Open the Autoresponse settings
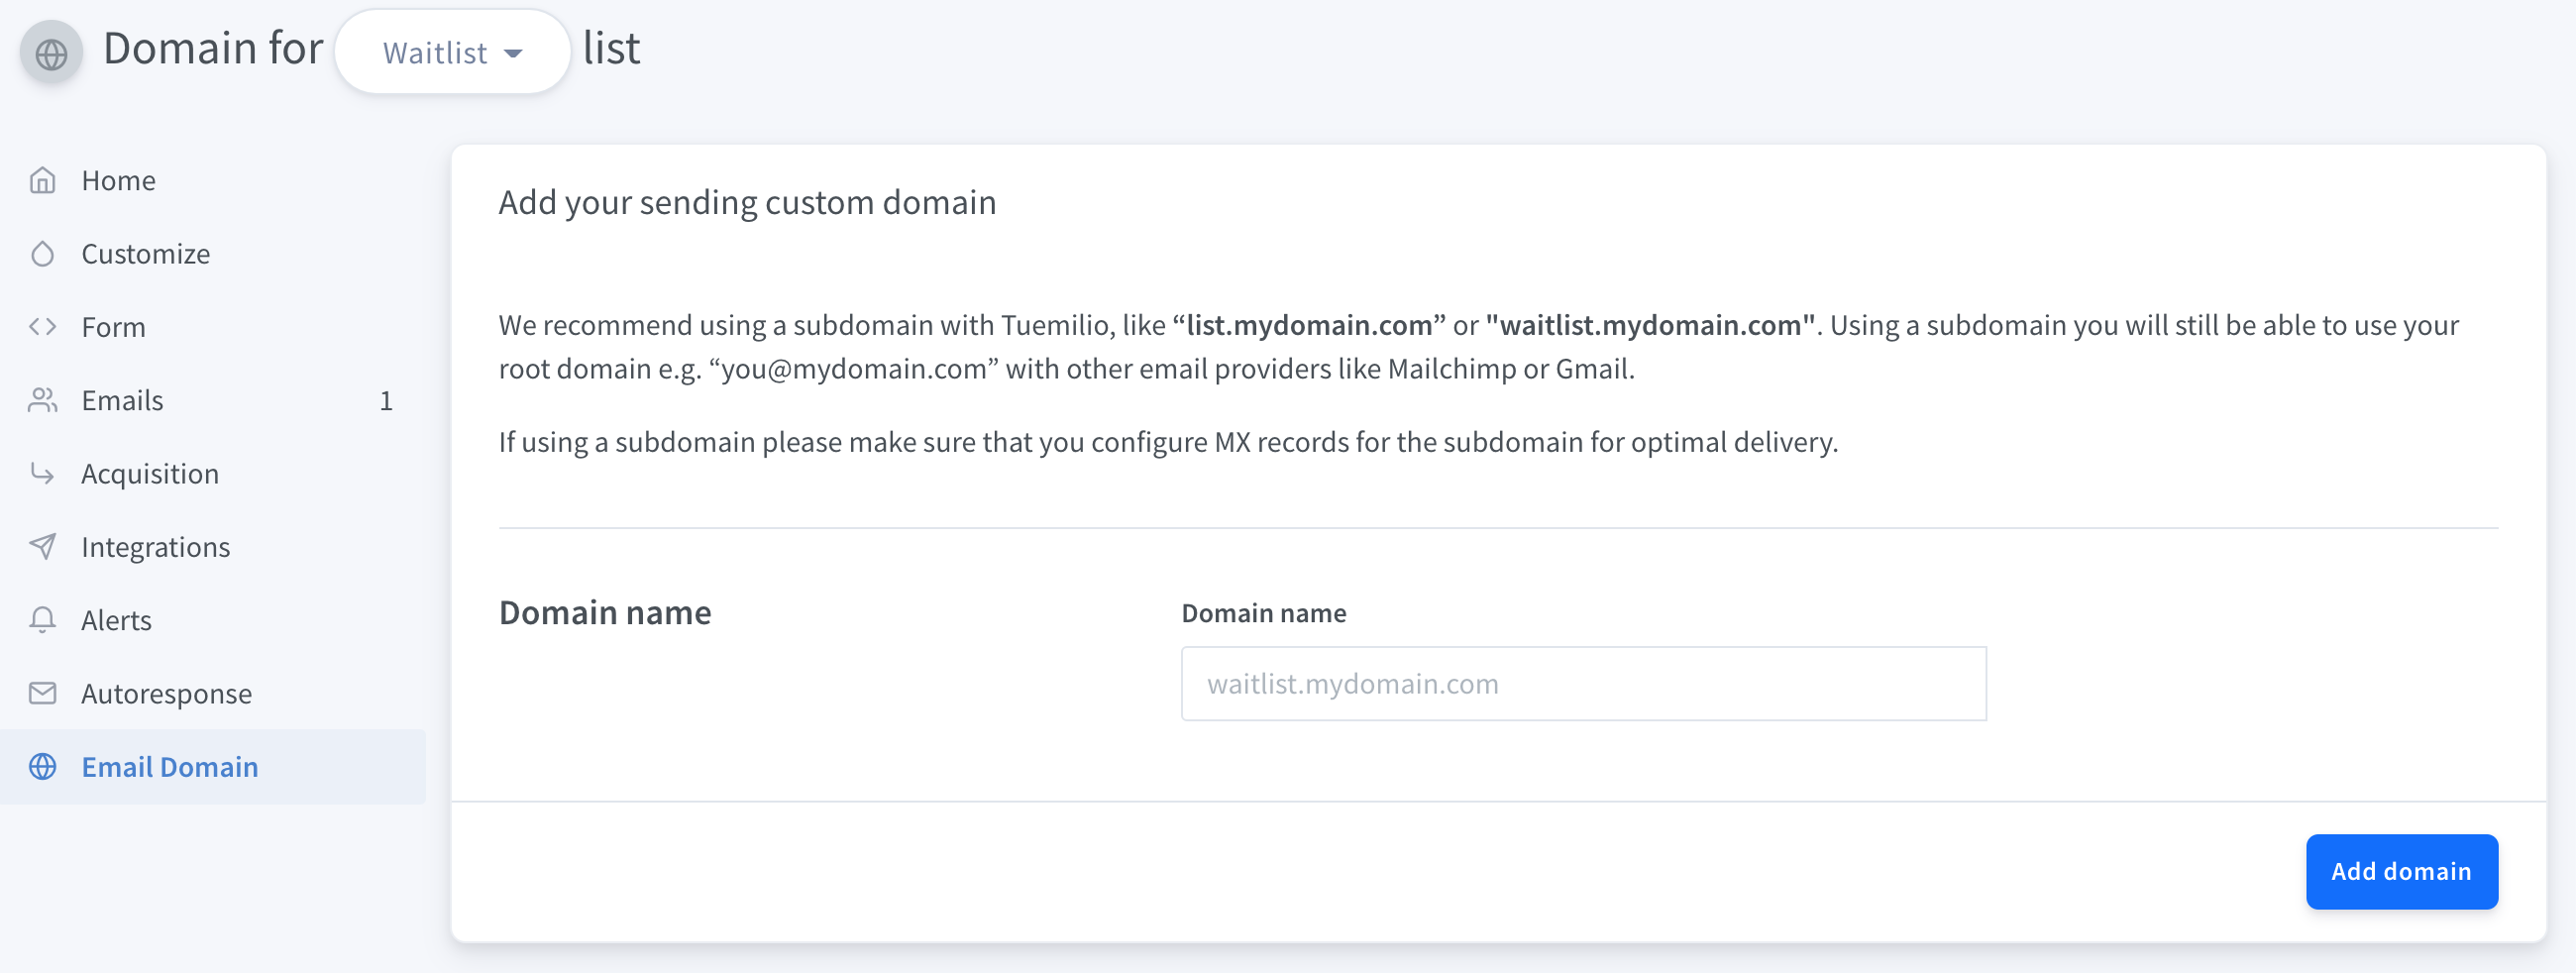The width and height of the screenshot is (2576, 973). pyautogui.click(x=166, y=693)
